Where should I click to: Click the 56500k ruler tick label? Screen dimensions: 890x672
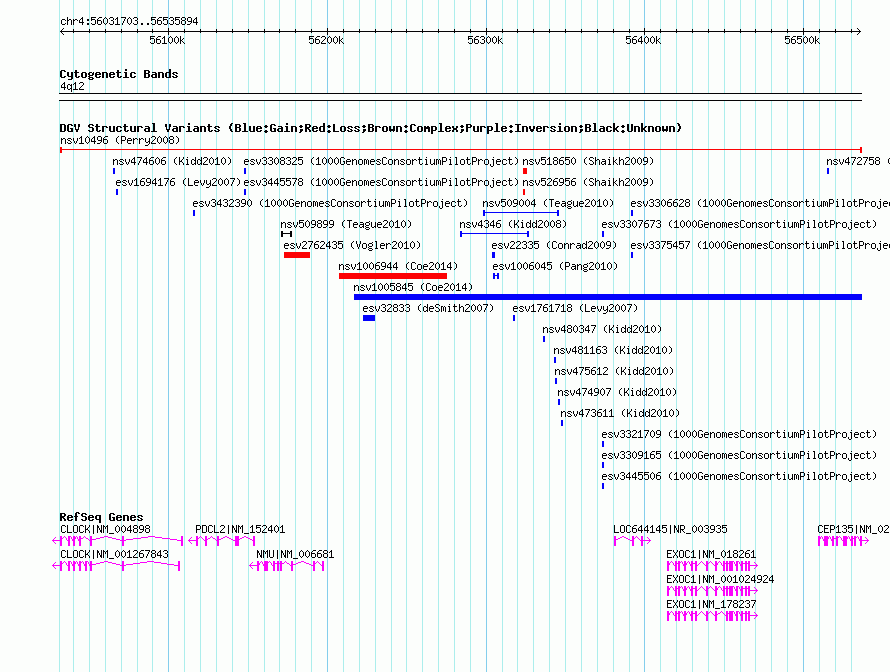802,40
